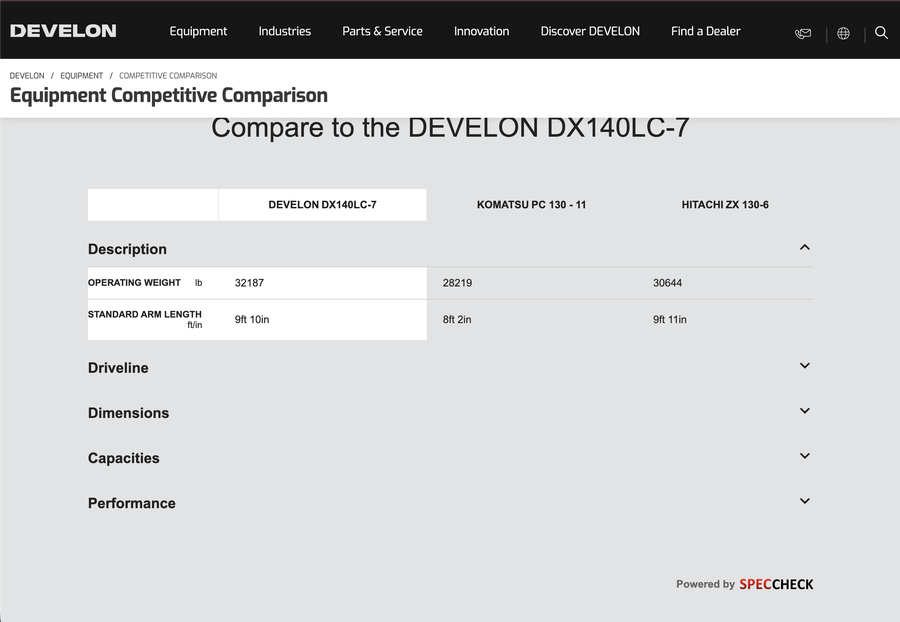Open the Find a Dealer menu

pyautogui.click(x=705, y=31)
